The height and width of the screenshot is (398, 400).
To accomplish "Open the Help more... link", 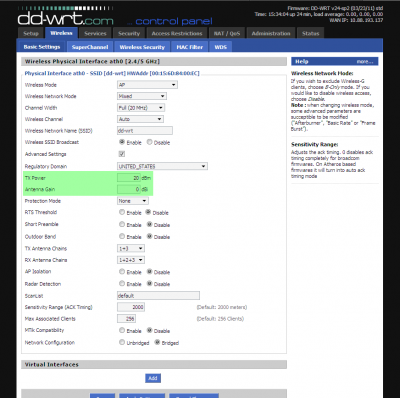I will point(365,61).
